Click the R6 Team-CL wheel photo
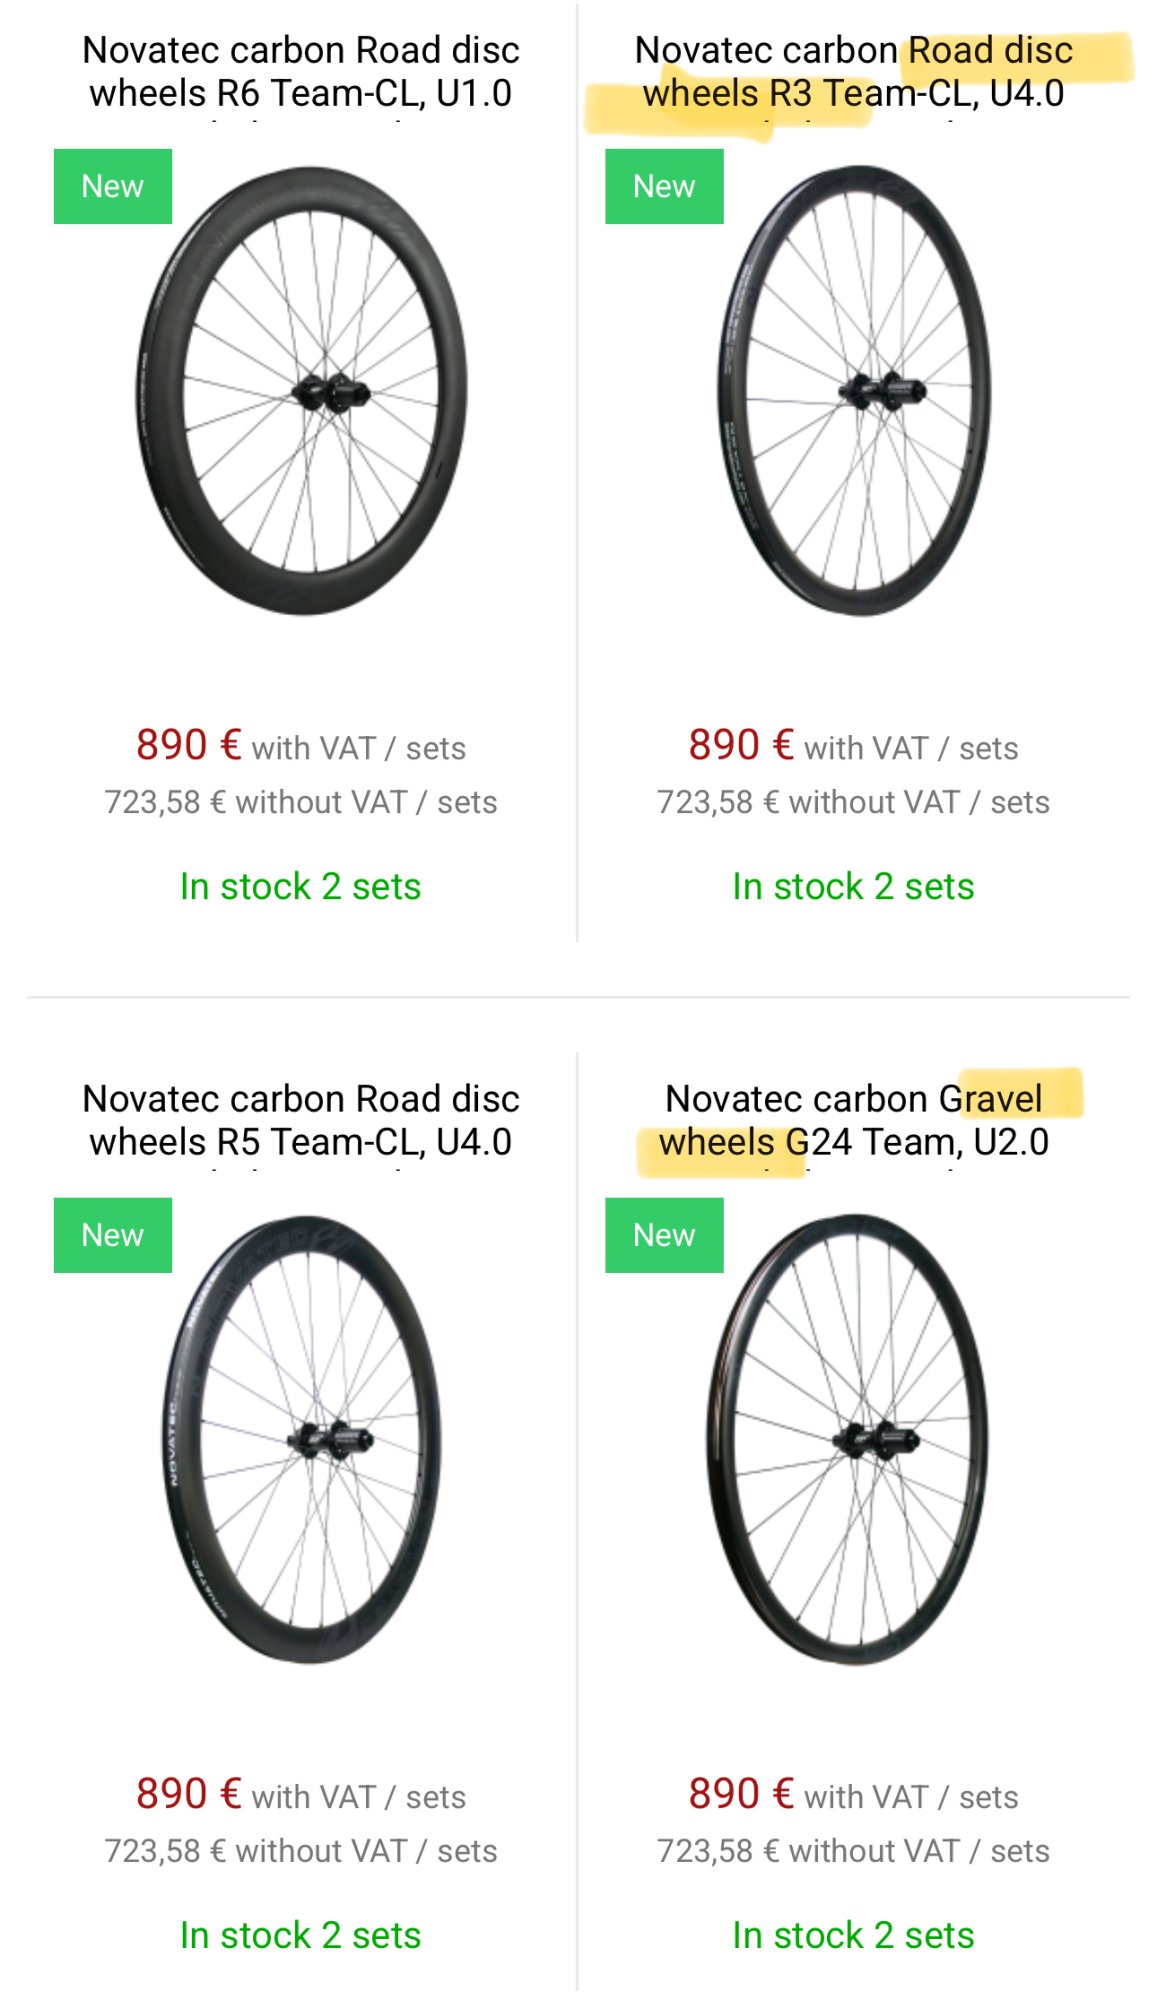Viewport: 1157px width, 2000px height. tap(302, 392)
